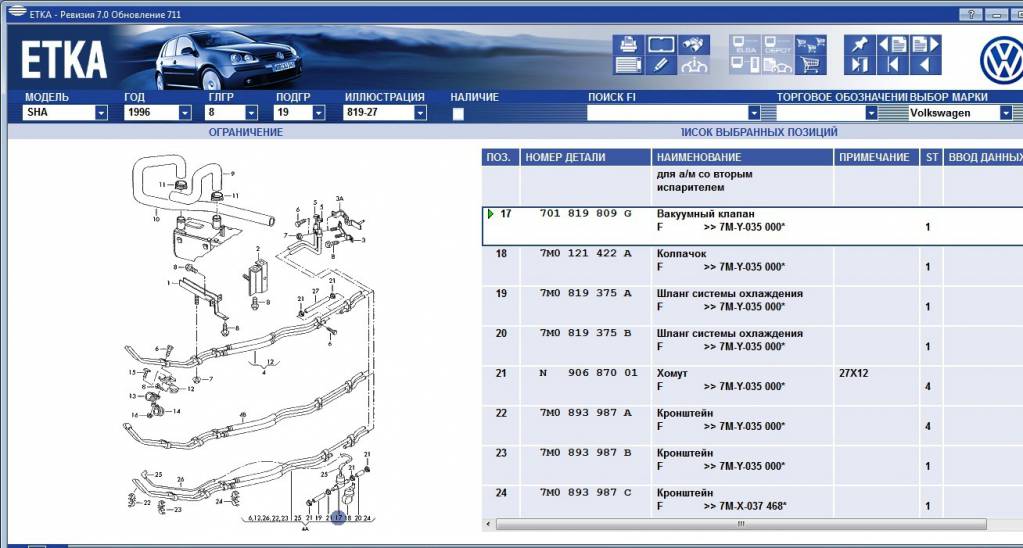Click the printer icon in the toolbar

coord(628,44)
